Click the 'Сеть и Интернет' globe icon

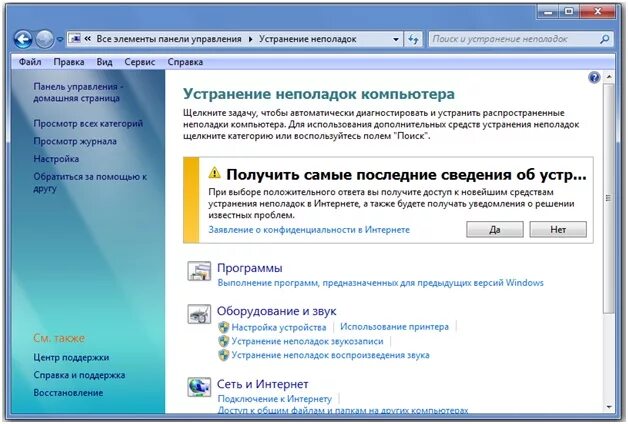(199, 387)
